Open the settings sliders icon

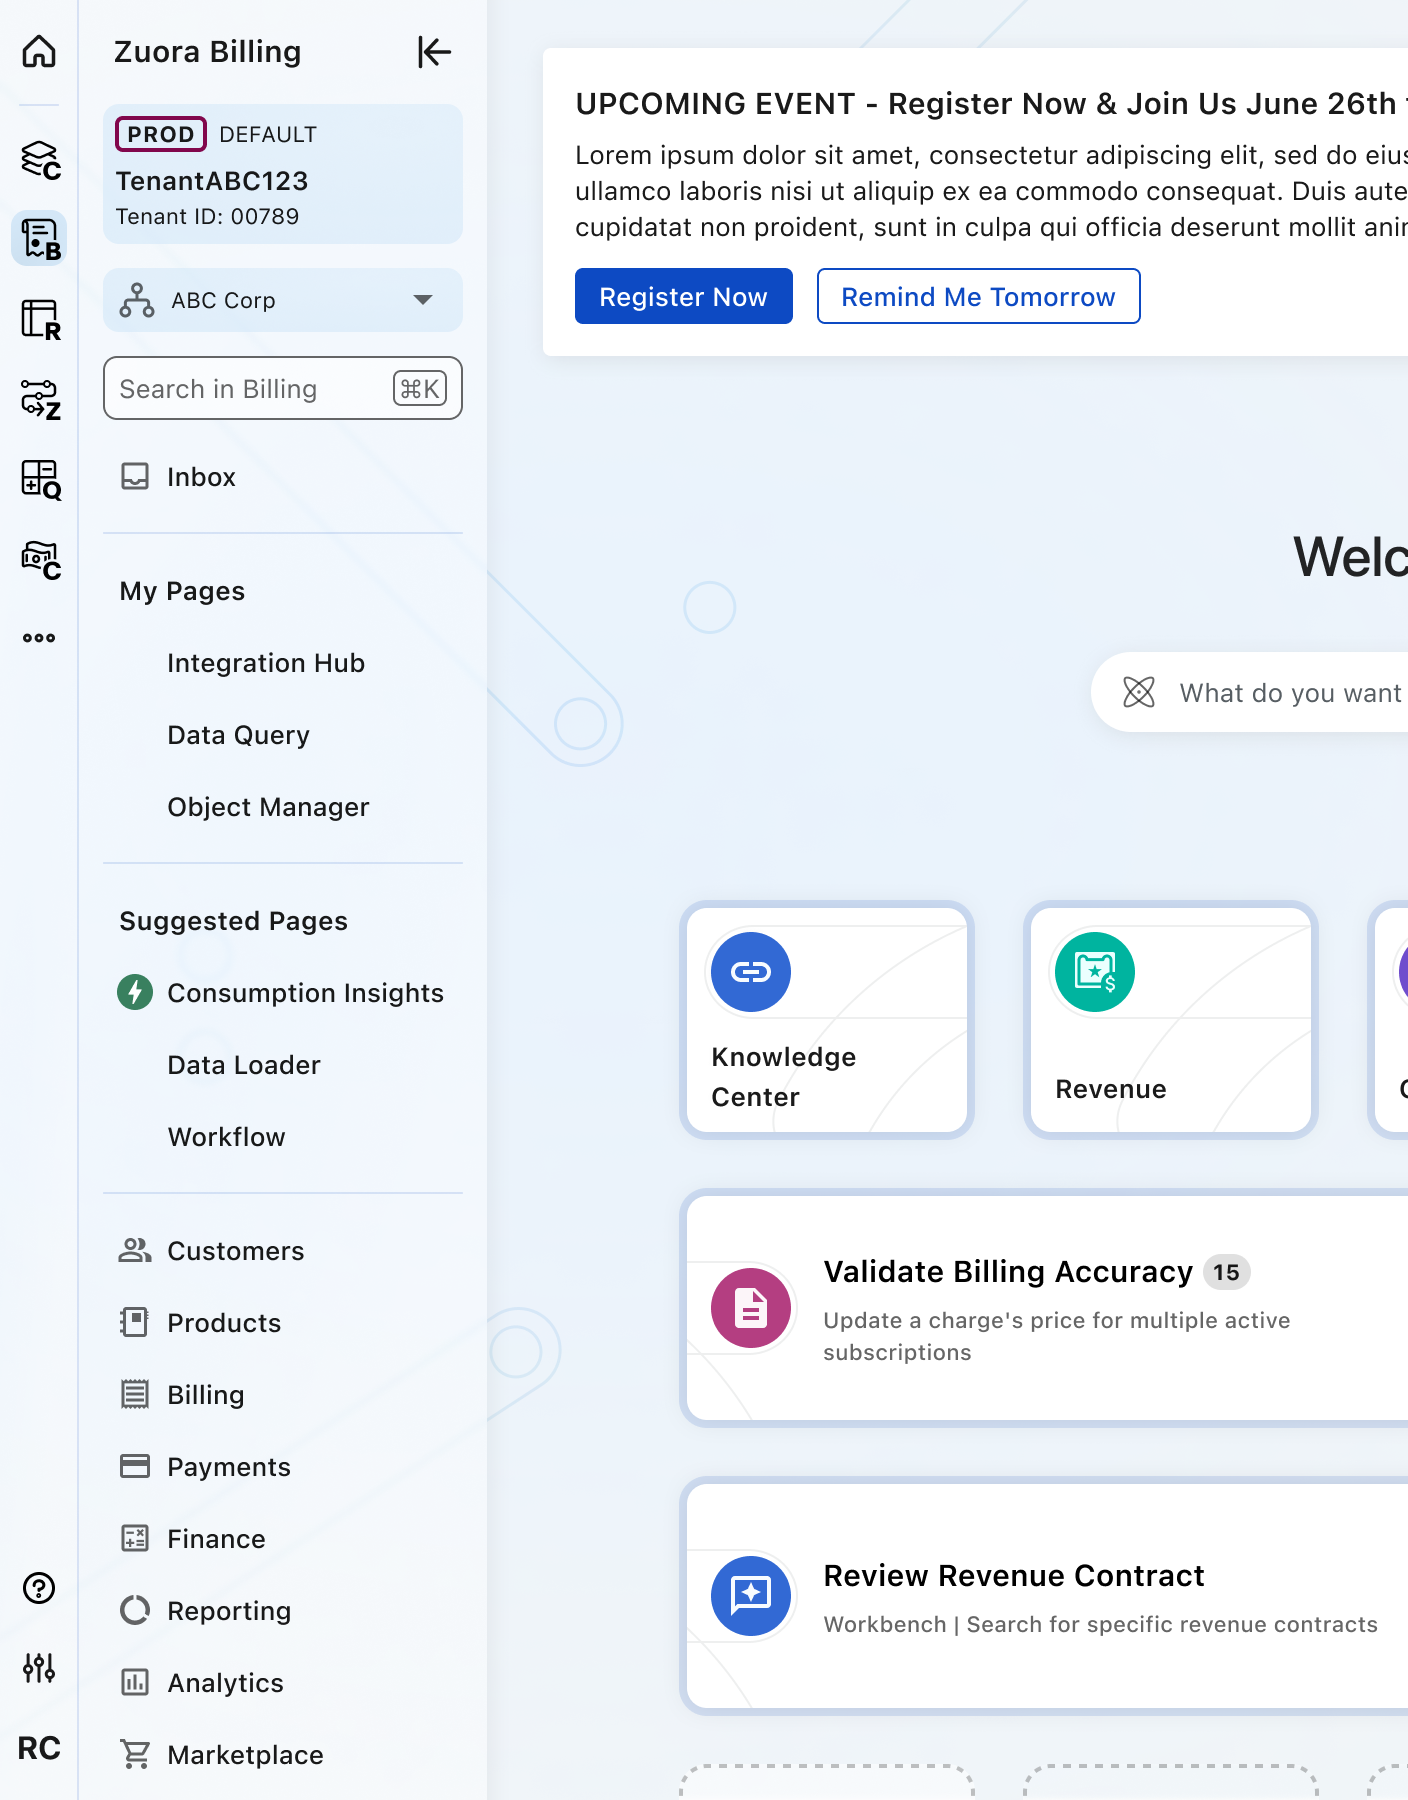tap(39, 1667)
